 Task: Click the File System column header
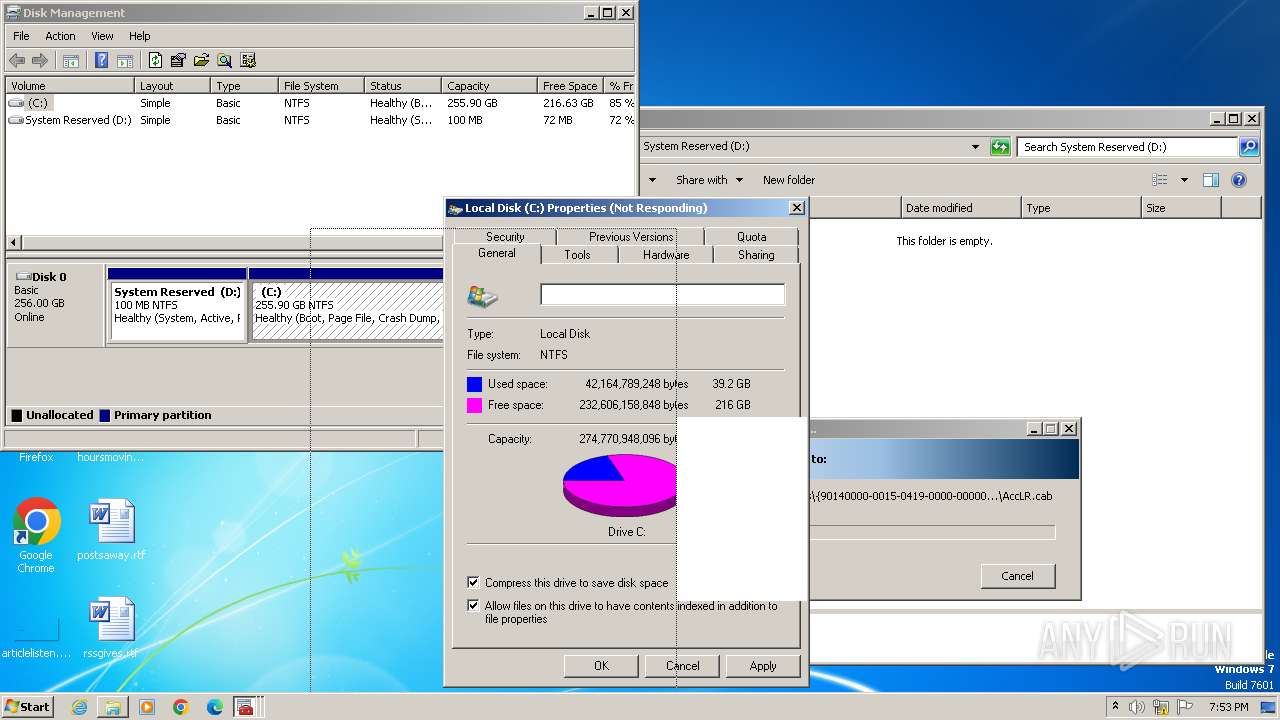coord(321,86)
